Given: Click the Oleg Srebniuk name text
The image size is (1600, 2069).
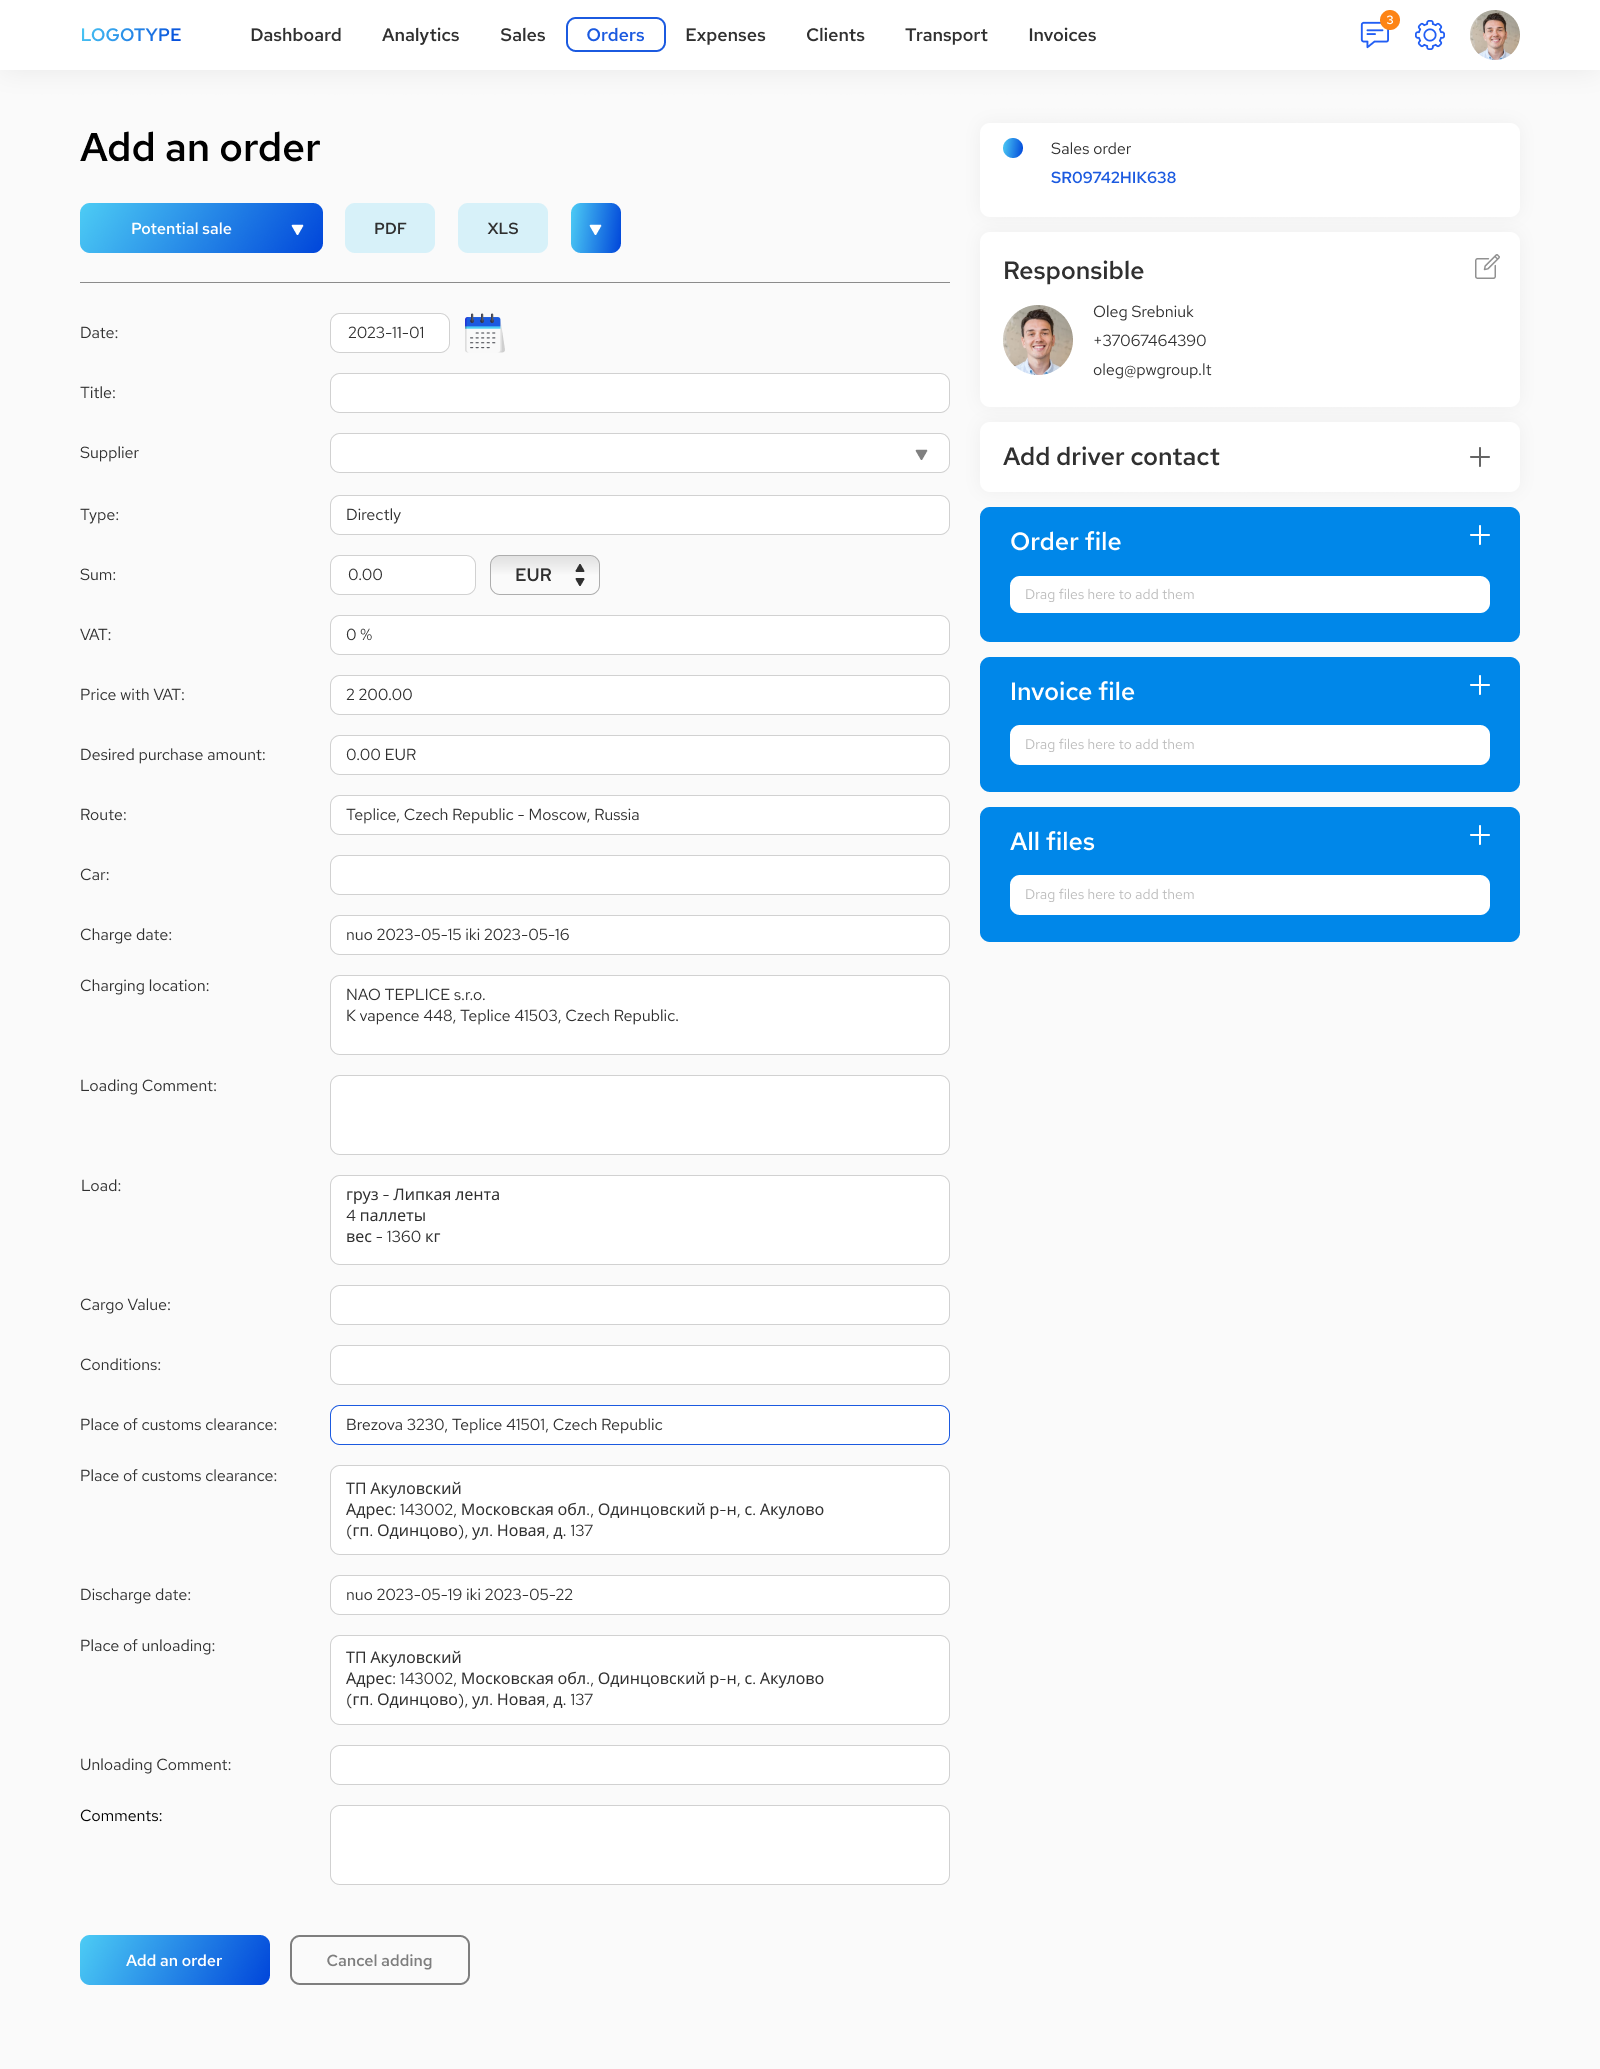Looking at the screenshot, I should point(1143,312).
